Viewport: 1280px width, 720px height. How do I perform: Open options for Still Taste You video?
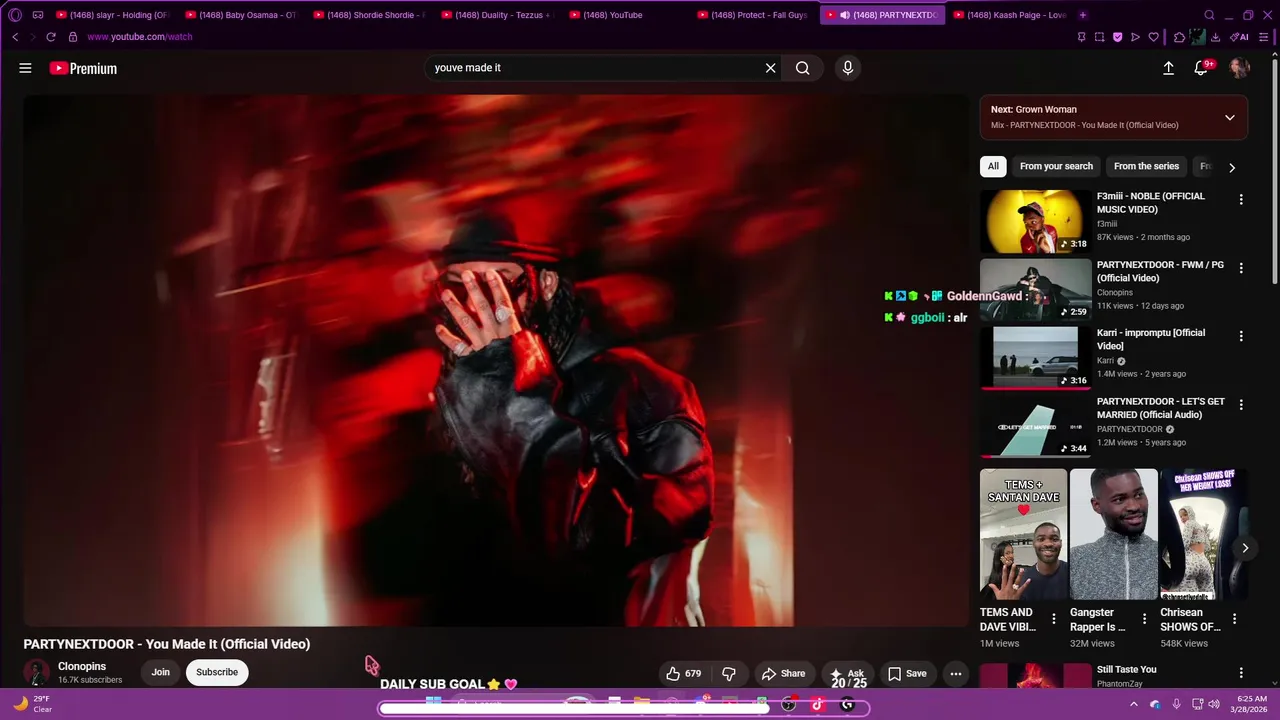pyautogui.click(x=1241, y=673)
